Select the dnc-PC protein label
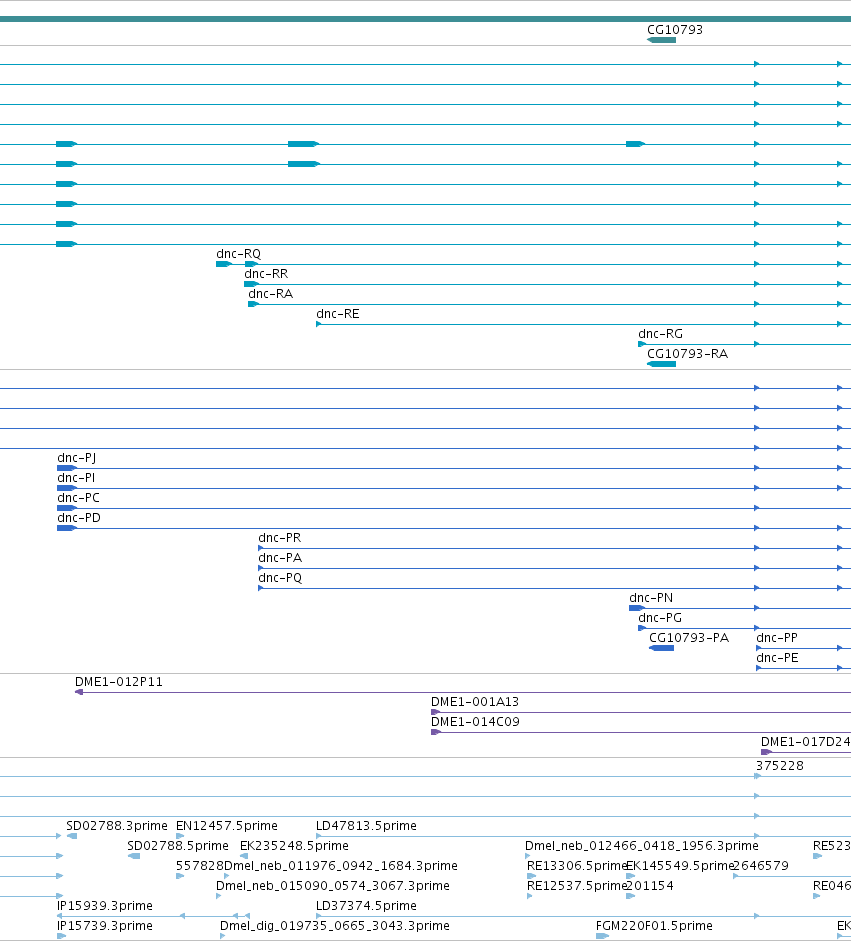The height and width of the screenshot is (941, 851). point(78,498)
